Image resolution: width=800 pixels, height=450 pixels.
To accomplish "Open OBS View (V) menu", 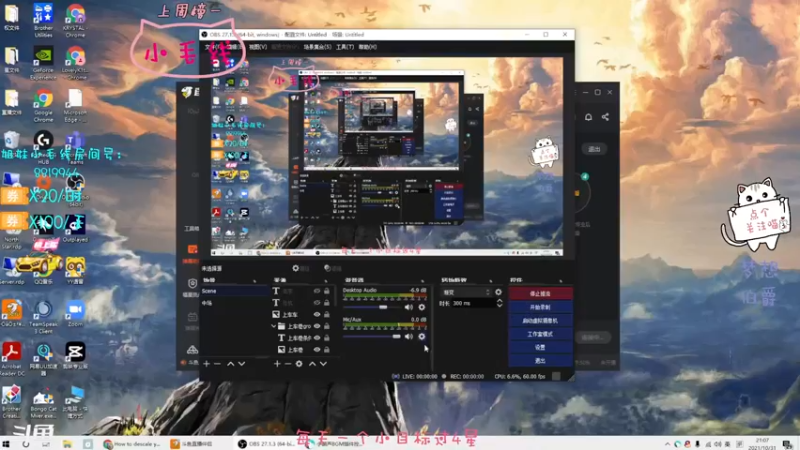I will [258, 47].
